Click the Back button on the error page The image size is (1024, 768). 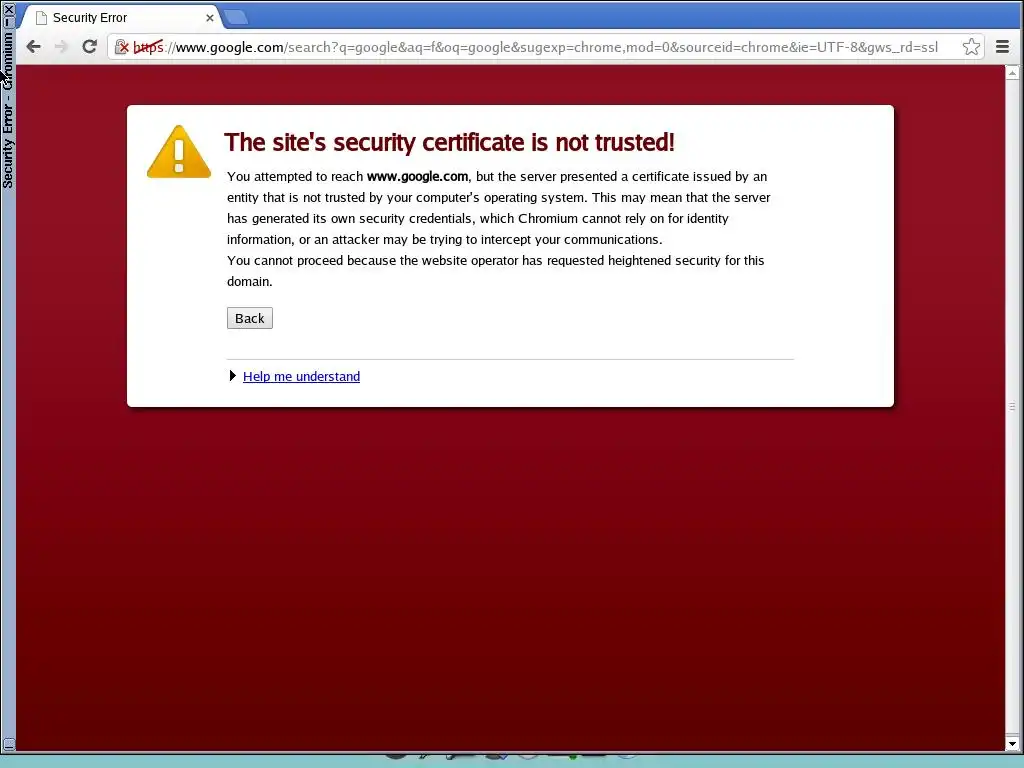pyautogui.click(x=249, y=318)
